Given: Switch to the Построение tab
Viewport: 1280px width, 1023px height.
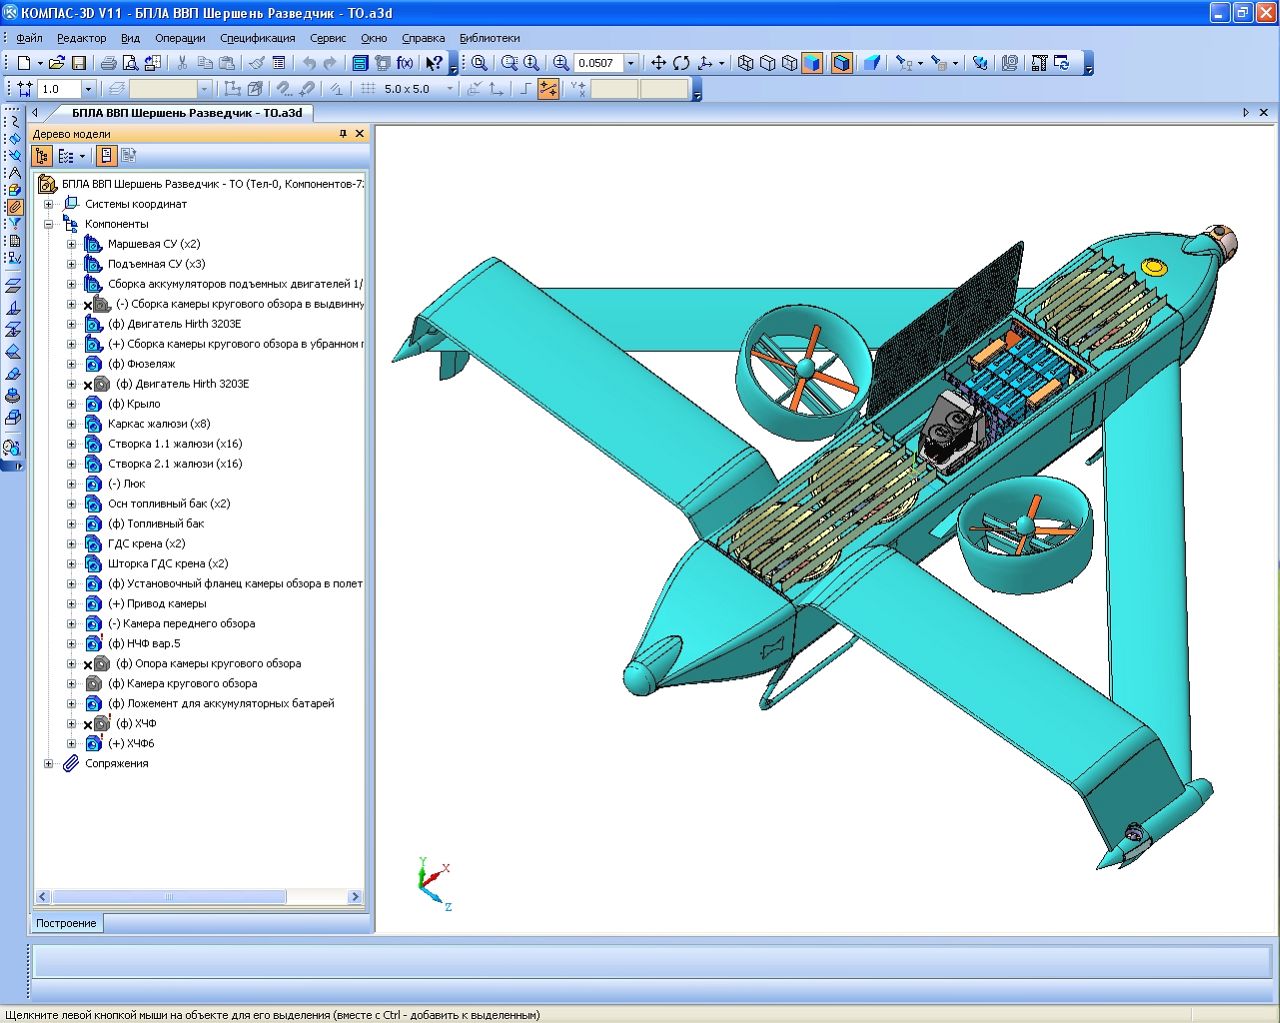Looking at the screenshot, I should point(66,923).
